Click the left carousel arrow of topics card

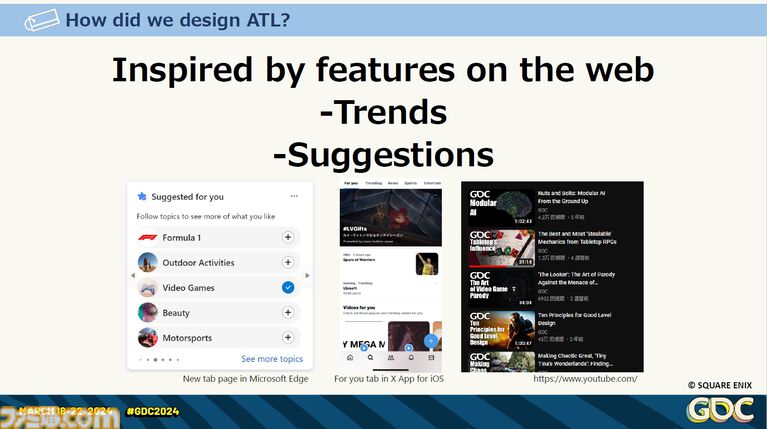pos(133,275)
